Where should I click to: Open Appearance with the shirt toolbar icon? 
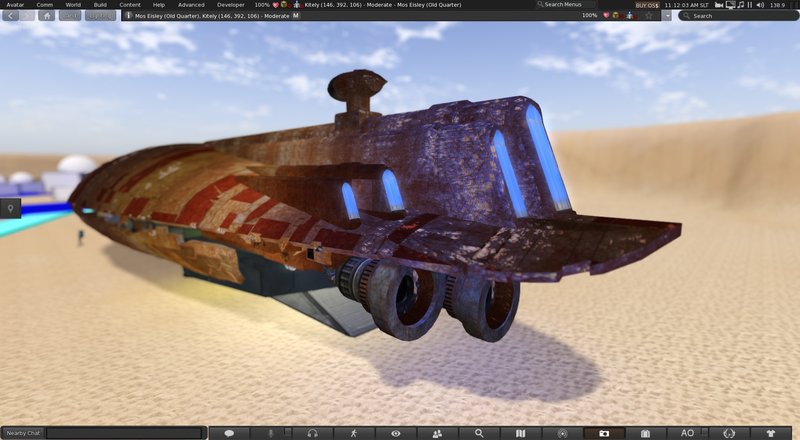tap(771, 433)
